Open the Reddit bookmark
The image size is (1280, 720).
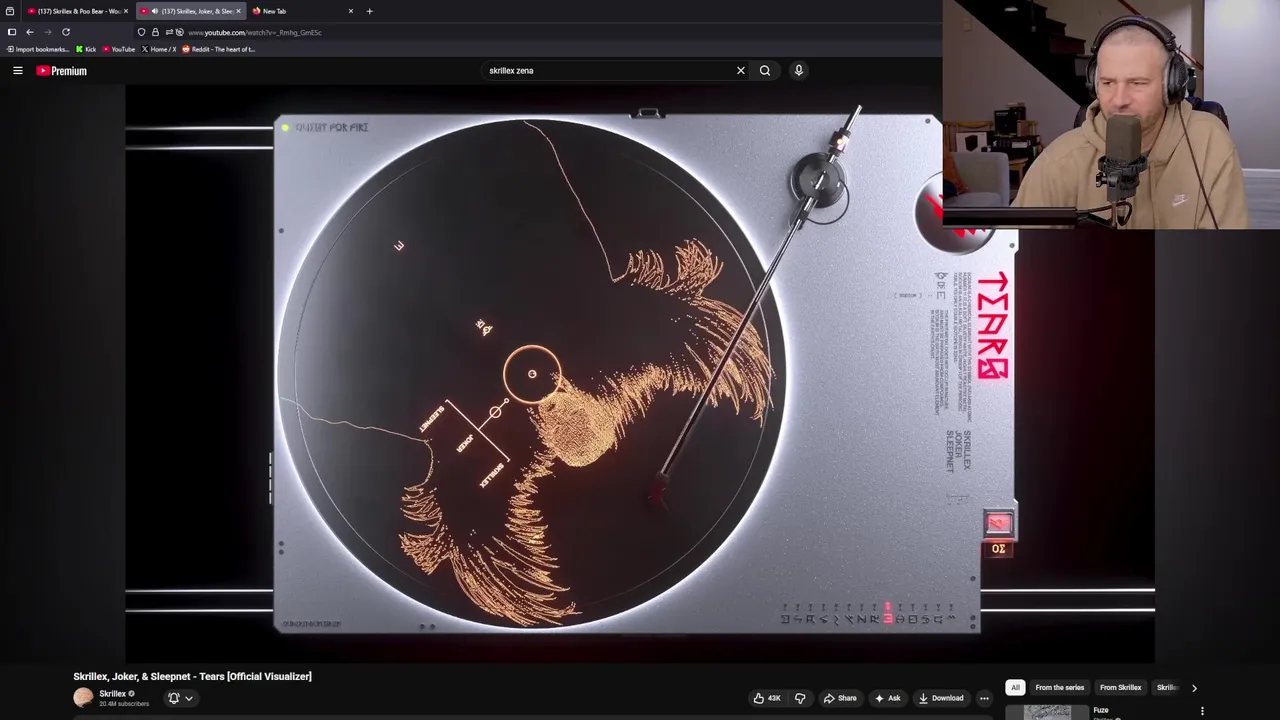click(x=218, y=49)
